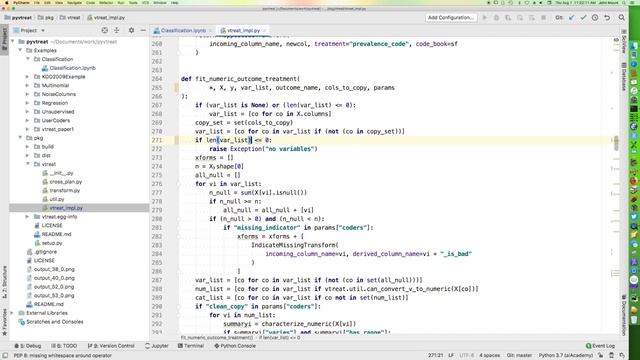Expand External Libraries node
640x360 pixels.
12,313
